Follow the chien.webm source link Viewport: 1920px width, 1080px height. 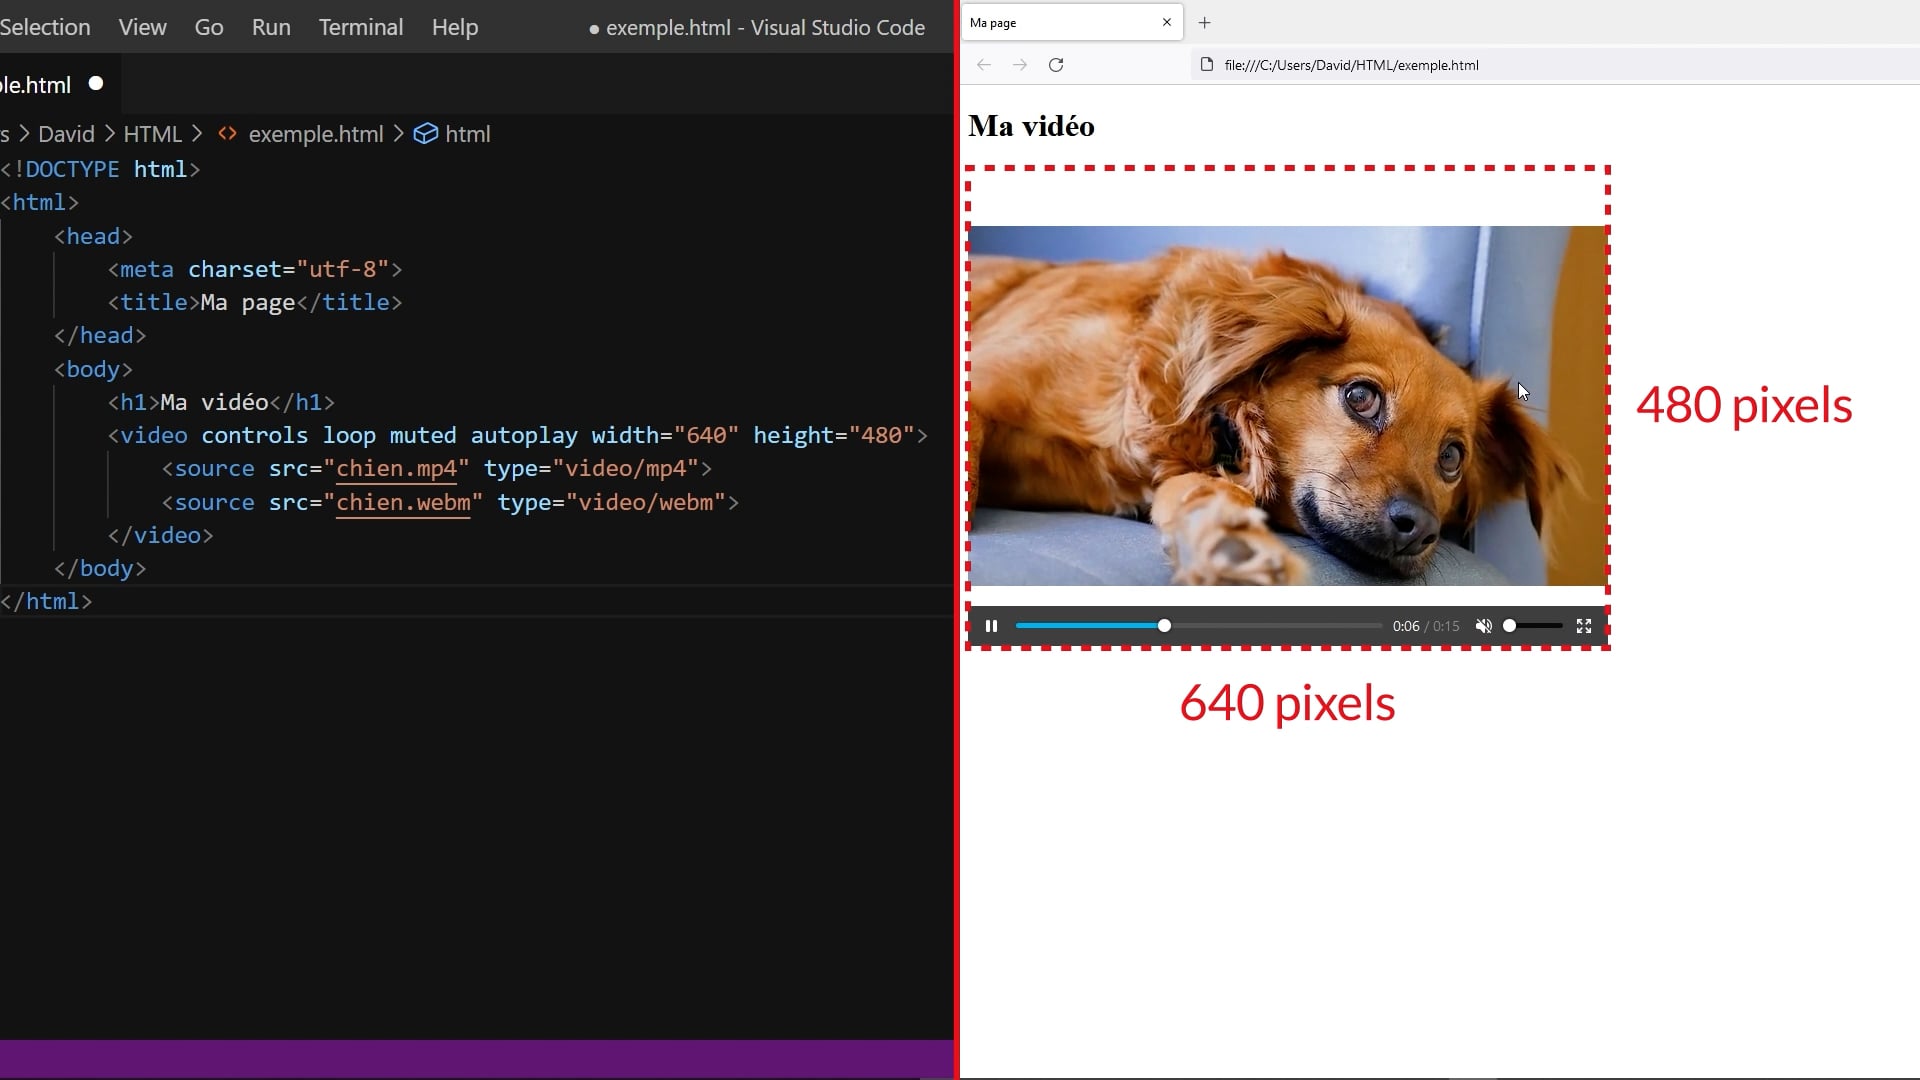pyautogui.click(x=403, y=503)
